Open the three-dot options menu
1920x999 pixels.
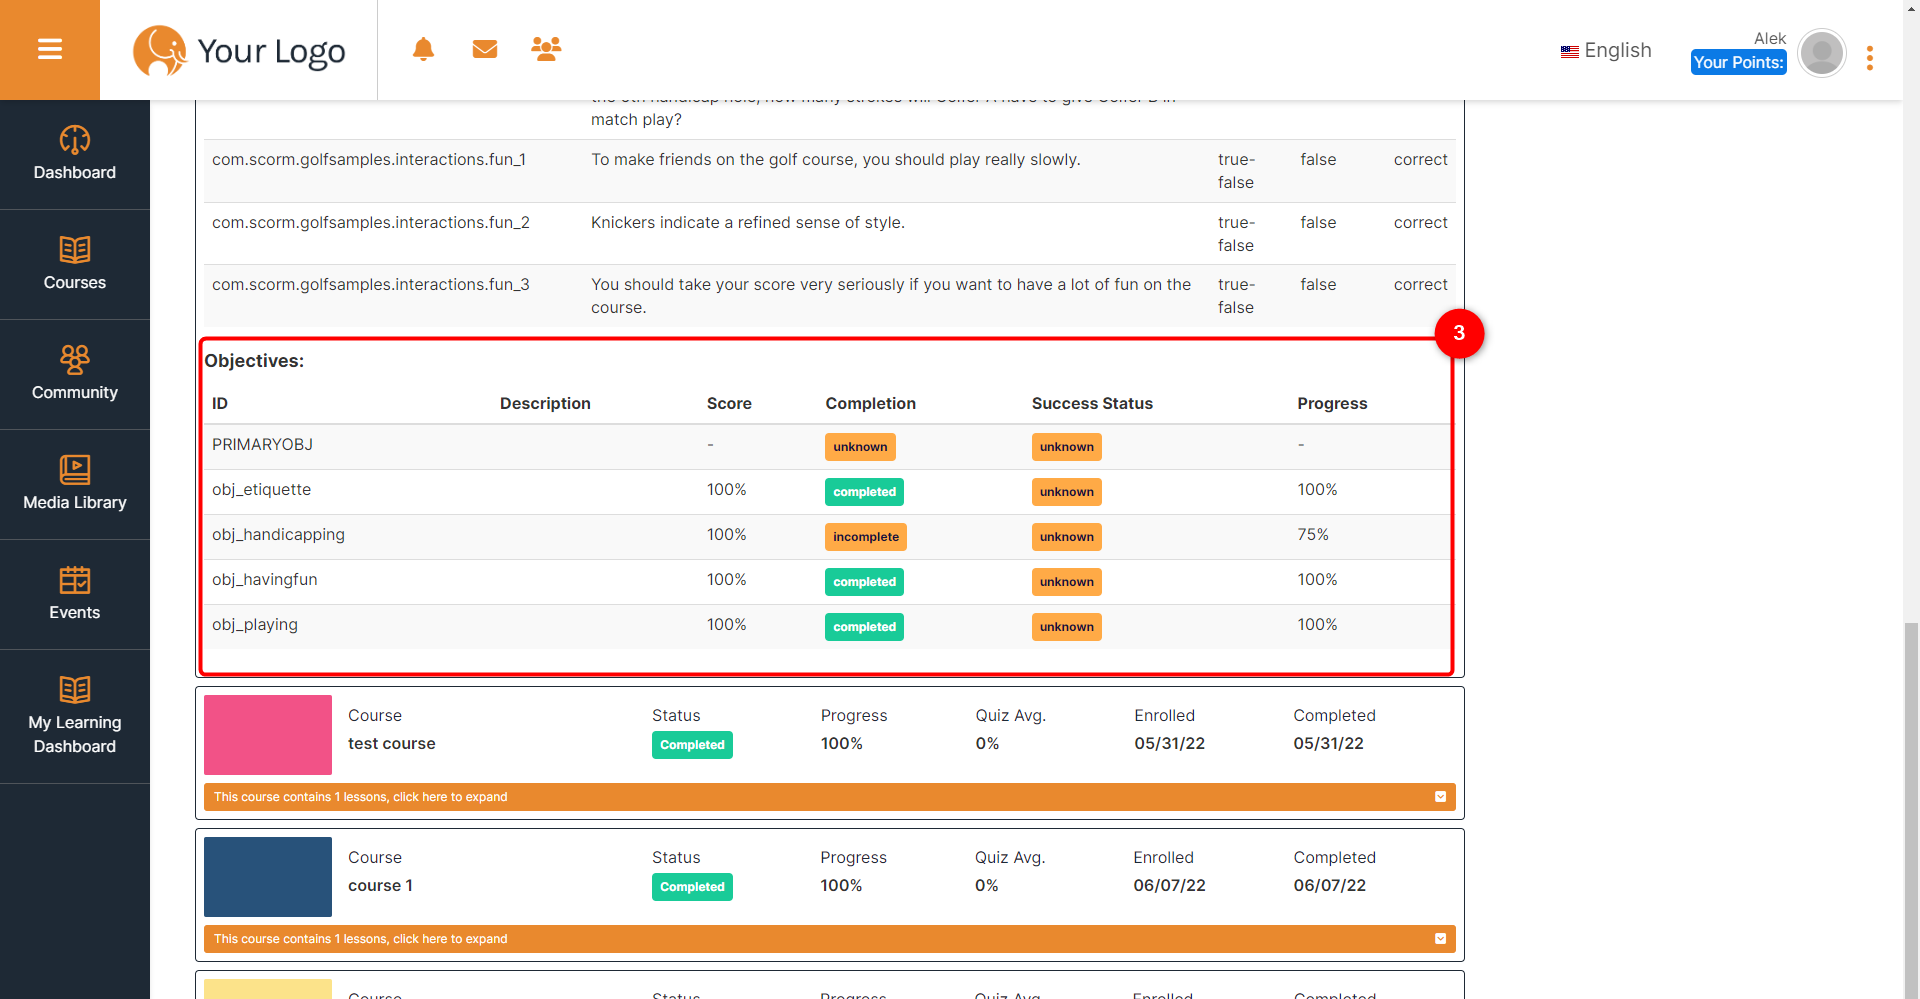coord(1870,58)
